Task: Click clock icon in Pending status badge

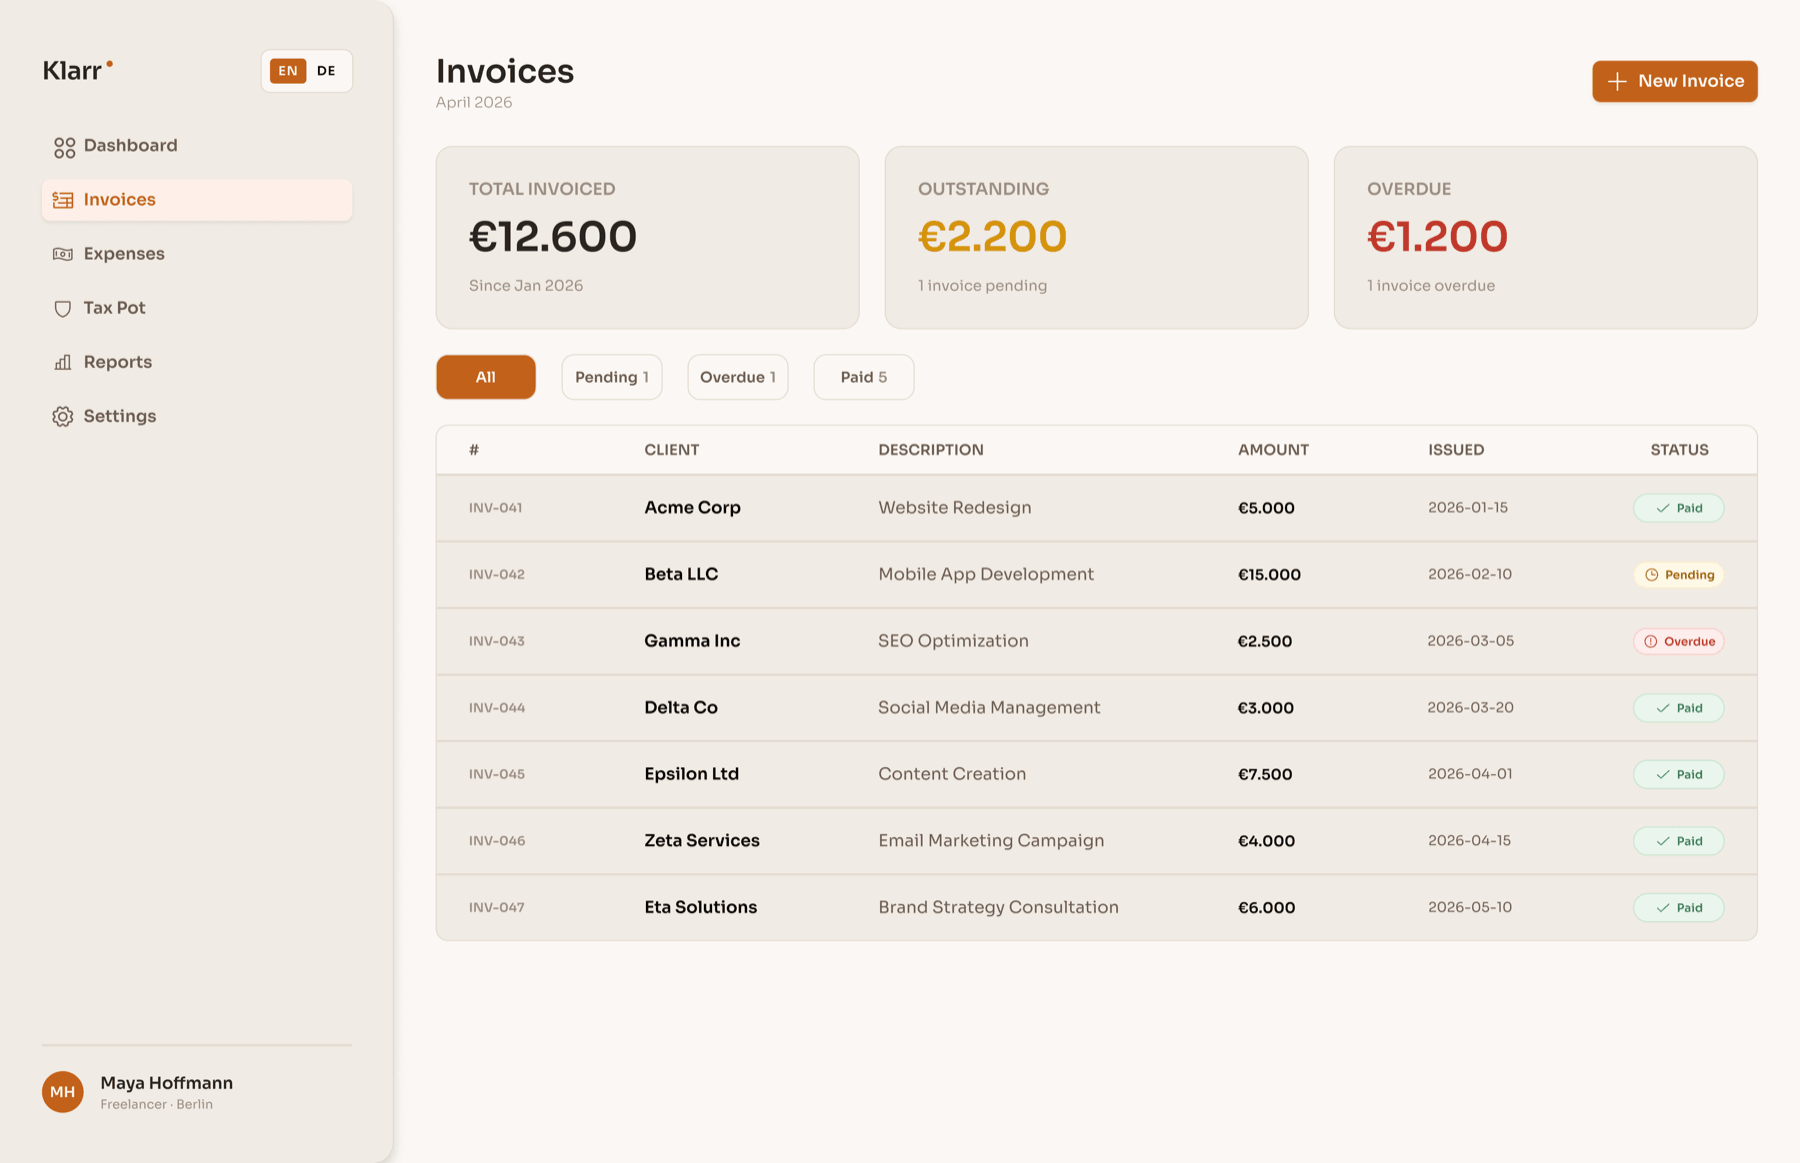Action: click(x=1652, y=575)
